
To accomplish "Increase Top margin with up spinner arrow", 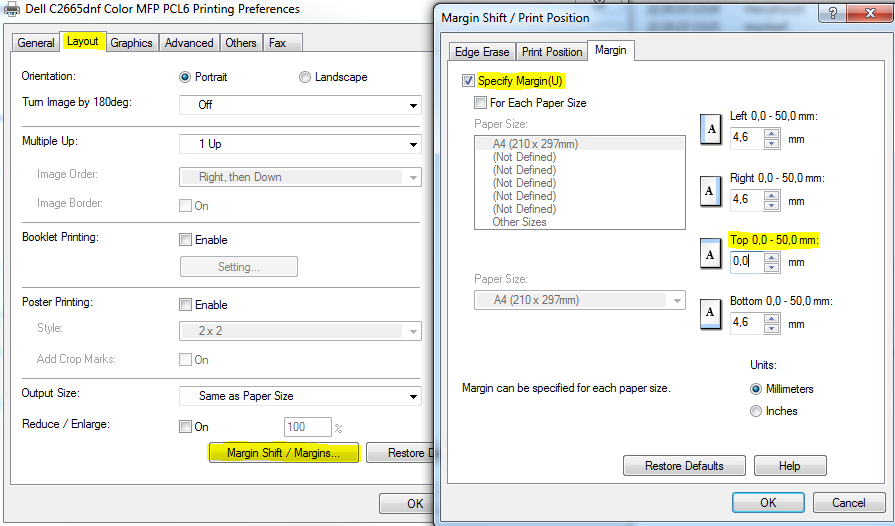I will [x=772, y=257].
